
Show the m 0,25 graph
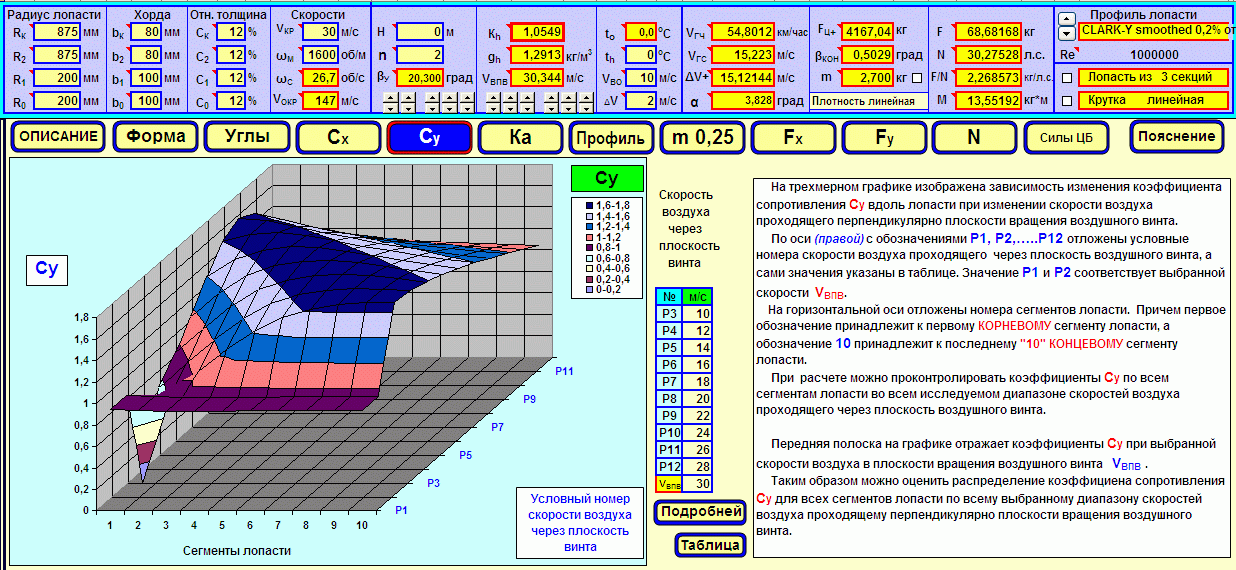point(701,137)
